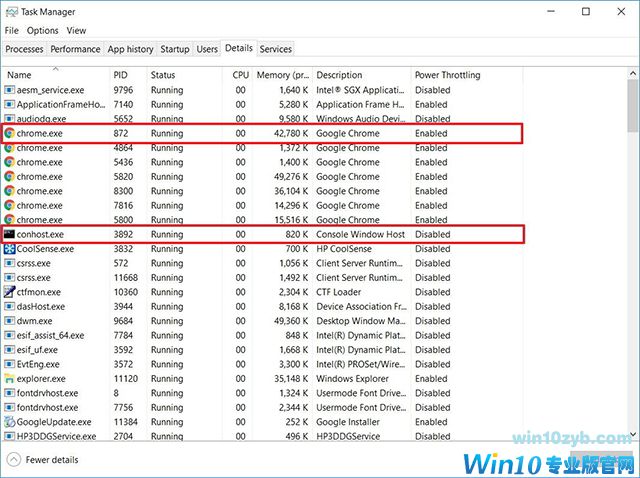Click the PID value 11384
Image resolution: width=640 pixels, height=478 pixels.
[x=126, y=422]
